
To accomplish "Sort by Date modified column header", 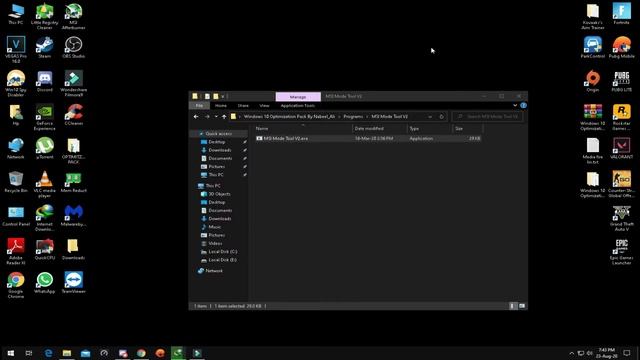I will [x=379, y=129].
